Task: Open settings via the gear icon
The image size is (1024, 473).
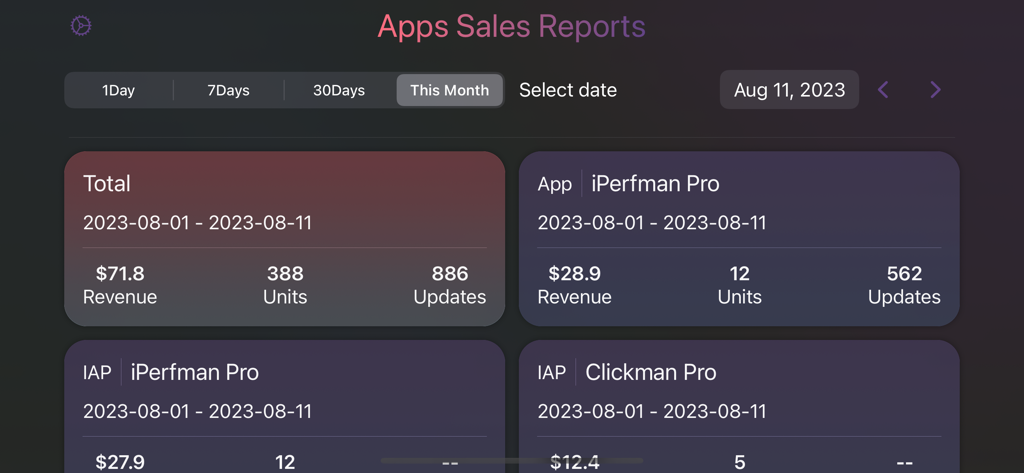Action: click(x=81, y=26)
